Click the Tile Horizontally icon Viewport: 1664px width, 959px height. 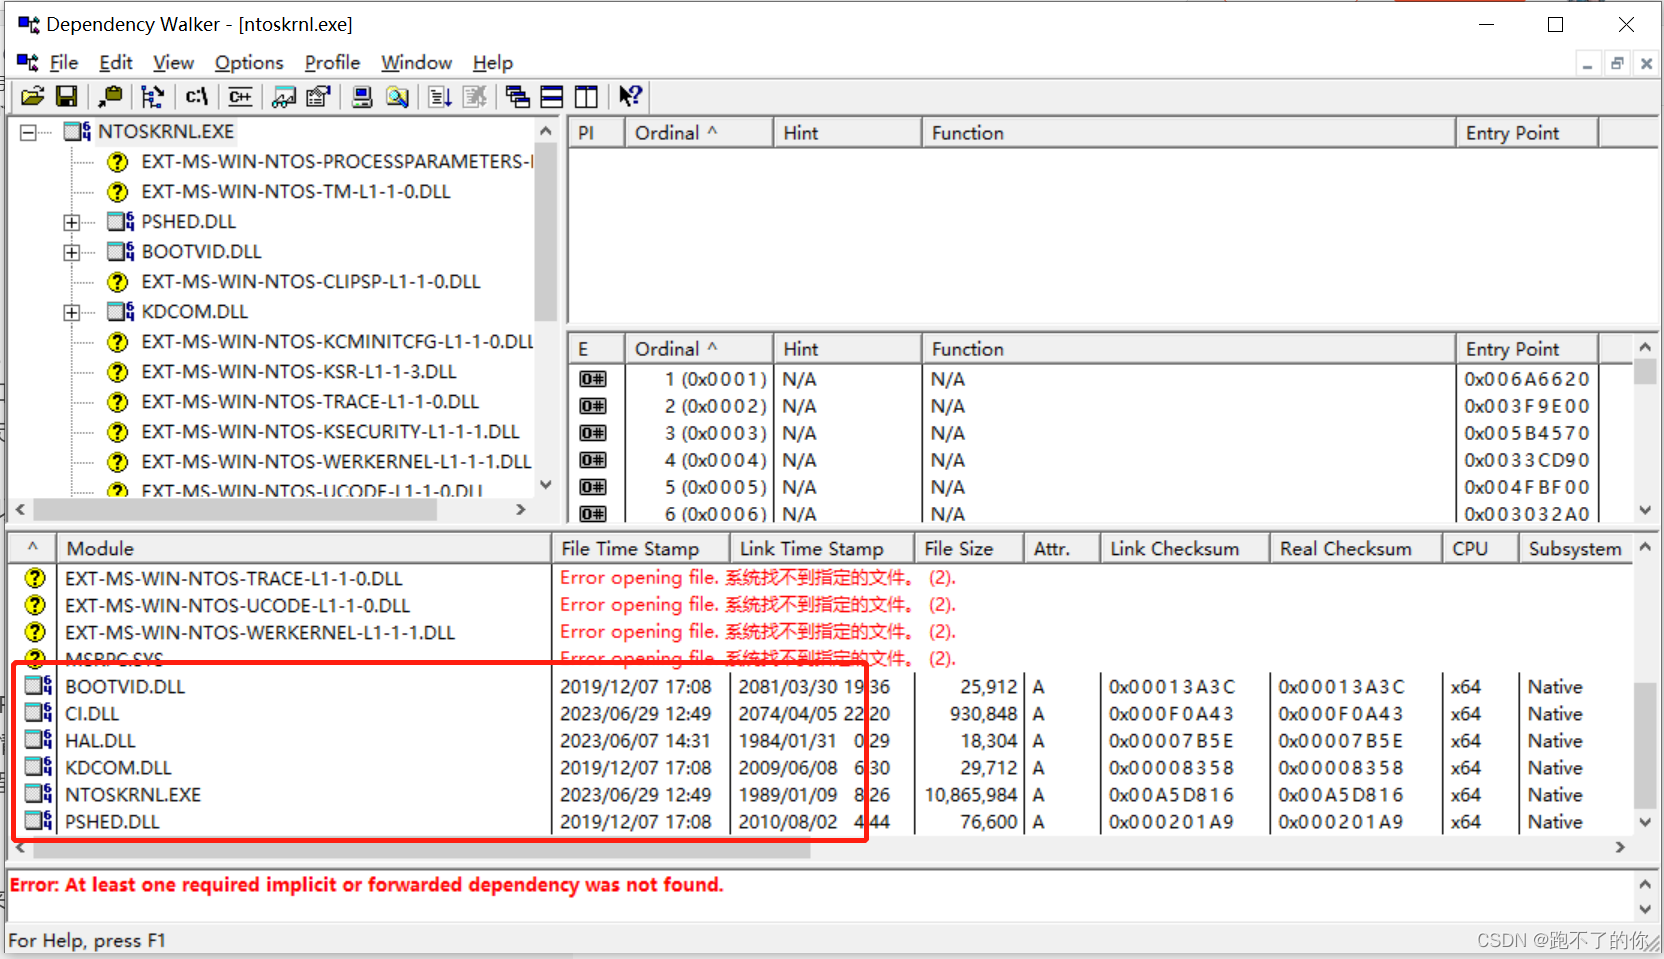click(552, 96)
